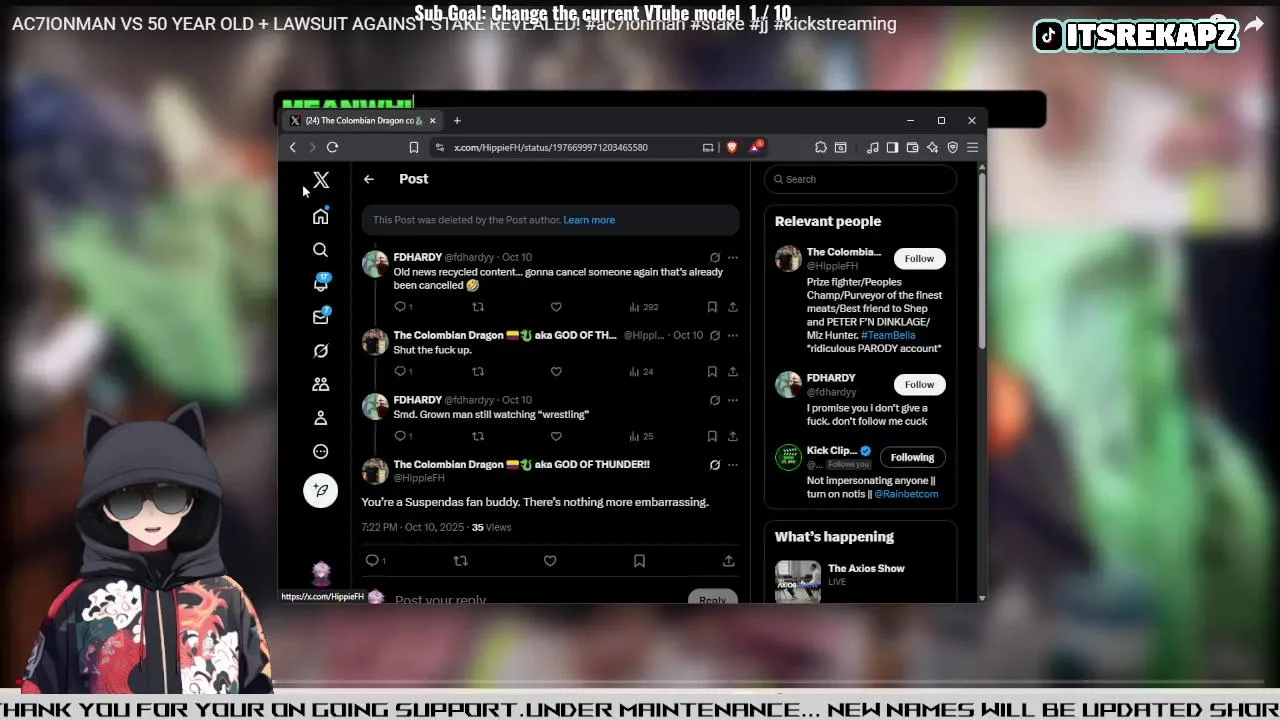Open FDHARDY avatar on first reply
Image resolution: width=1280 pixels, height=720 pixels.
[375, 265]
